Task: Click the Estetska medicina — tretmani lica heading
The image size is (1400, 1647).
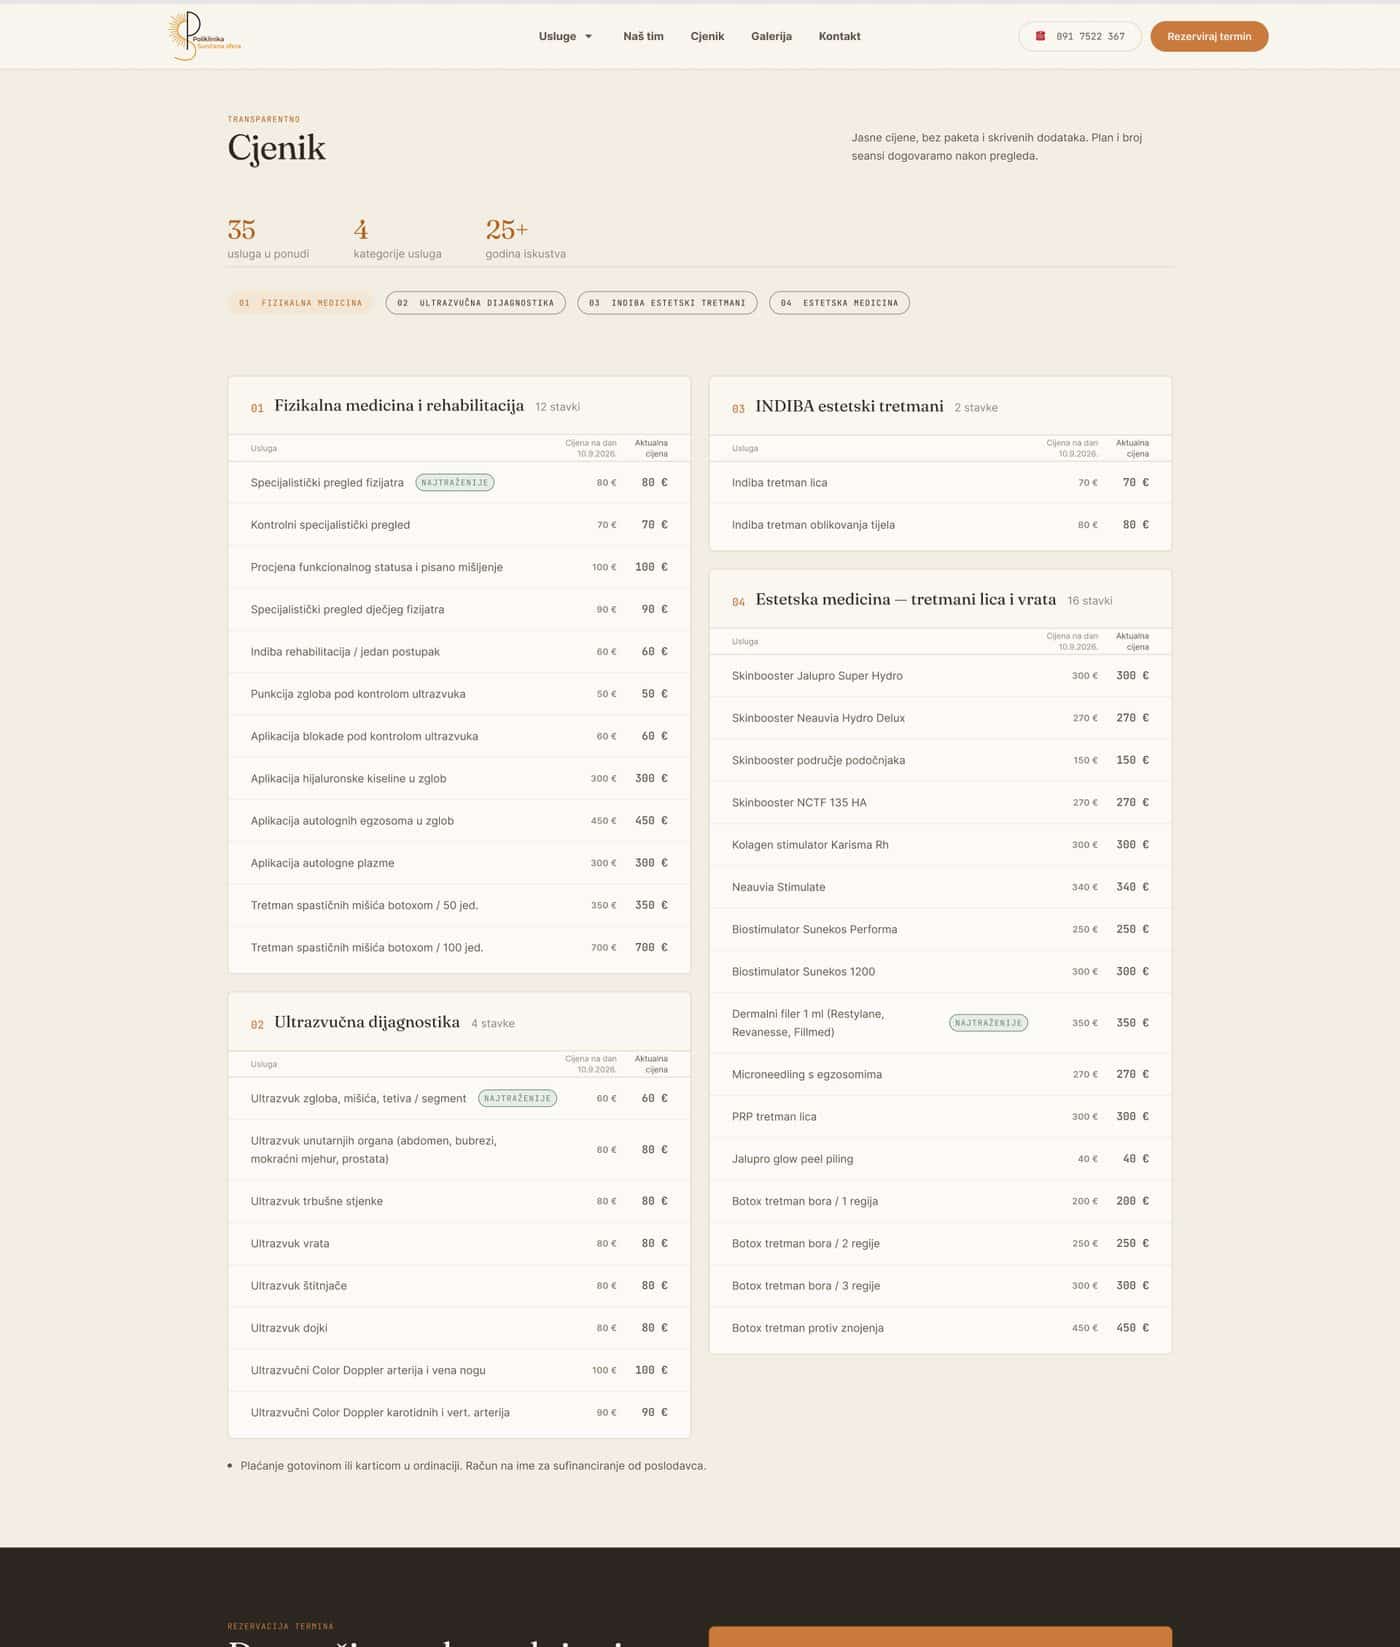Action: click(906, 600)
